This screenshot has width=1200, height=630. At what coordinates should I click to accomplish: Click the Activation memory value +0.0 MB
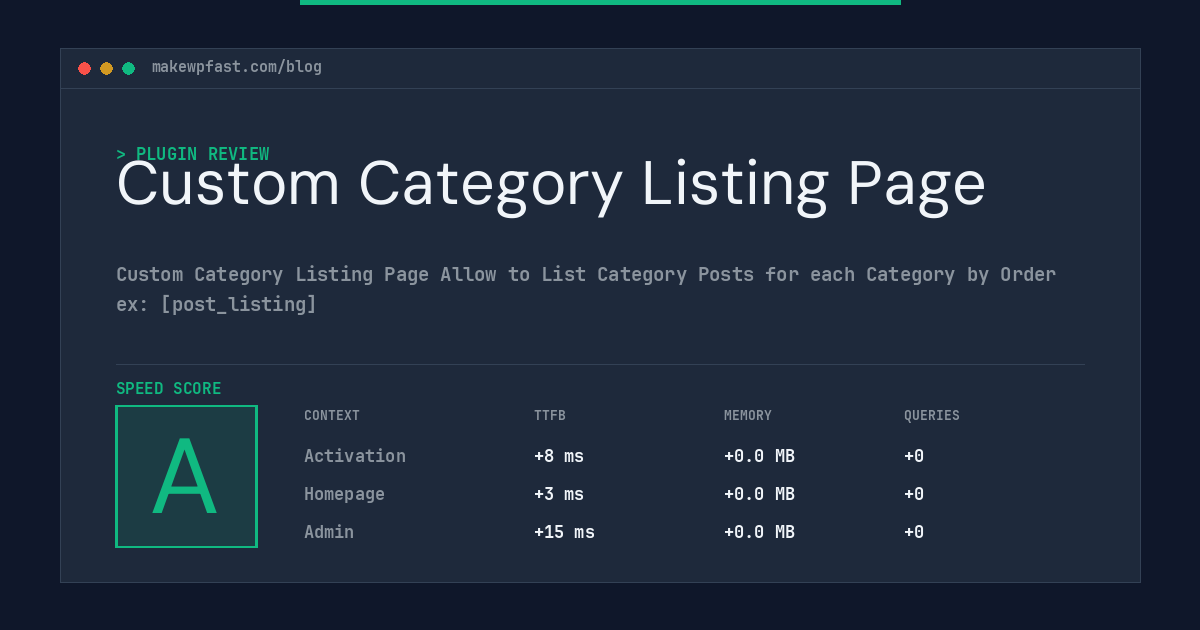point(759,456)
